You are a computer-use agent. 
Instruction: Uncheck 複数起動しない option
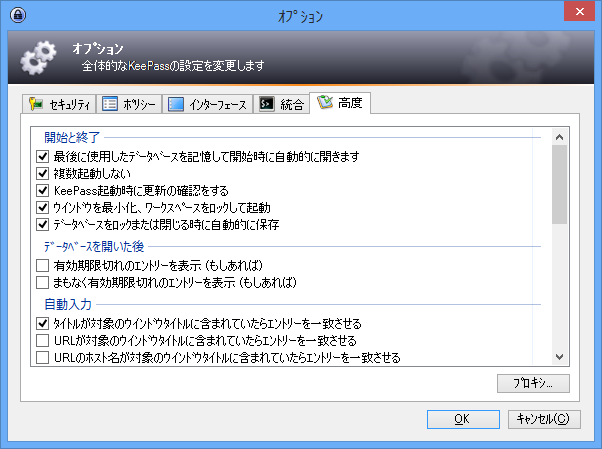point(42,174)
